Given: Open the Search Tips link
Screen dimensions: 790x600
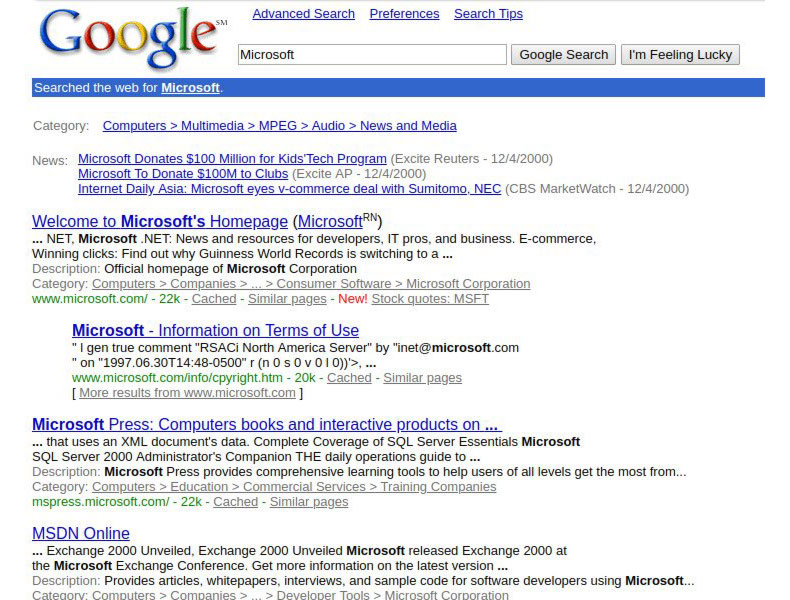Looking at the screenshot, I should pos(488,14).
